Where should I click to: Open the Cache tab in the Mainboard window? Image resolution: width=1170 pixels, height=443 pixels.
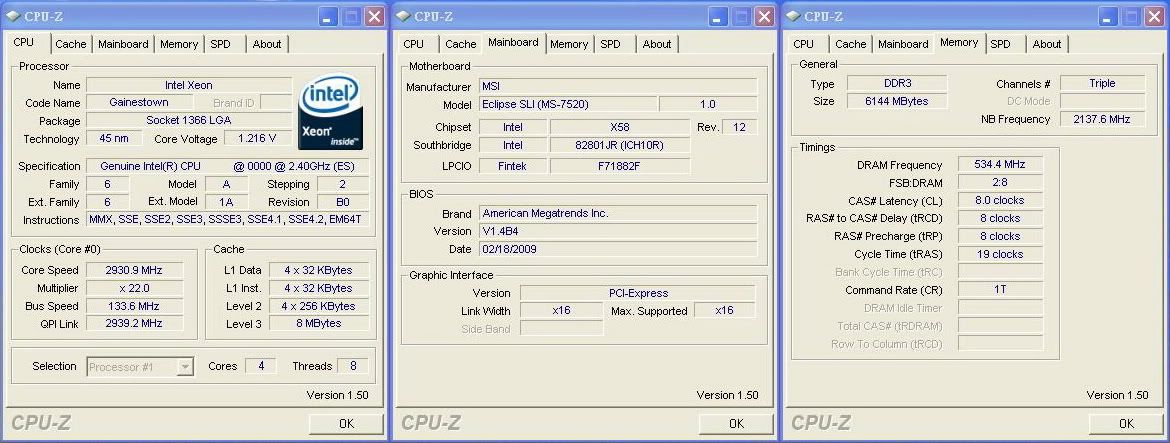(460, 44)
